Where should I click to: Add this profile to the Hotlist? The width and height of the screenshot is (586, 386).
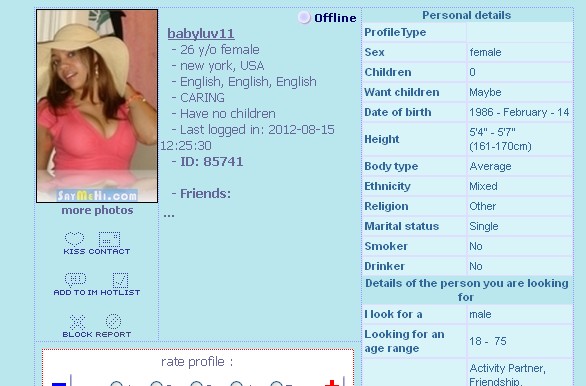point(120,284)
